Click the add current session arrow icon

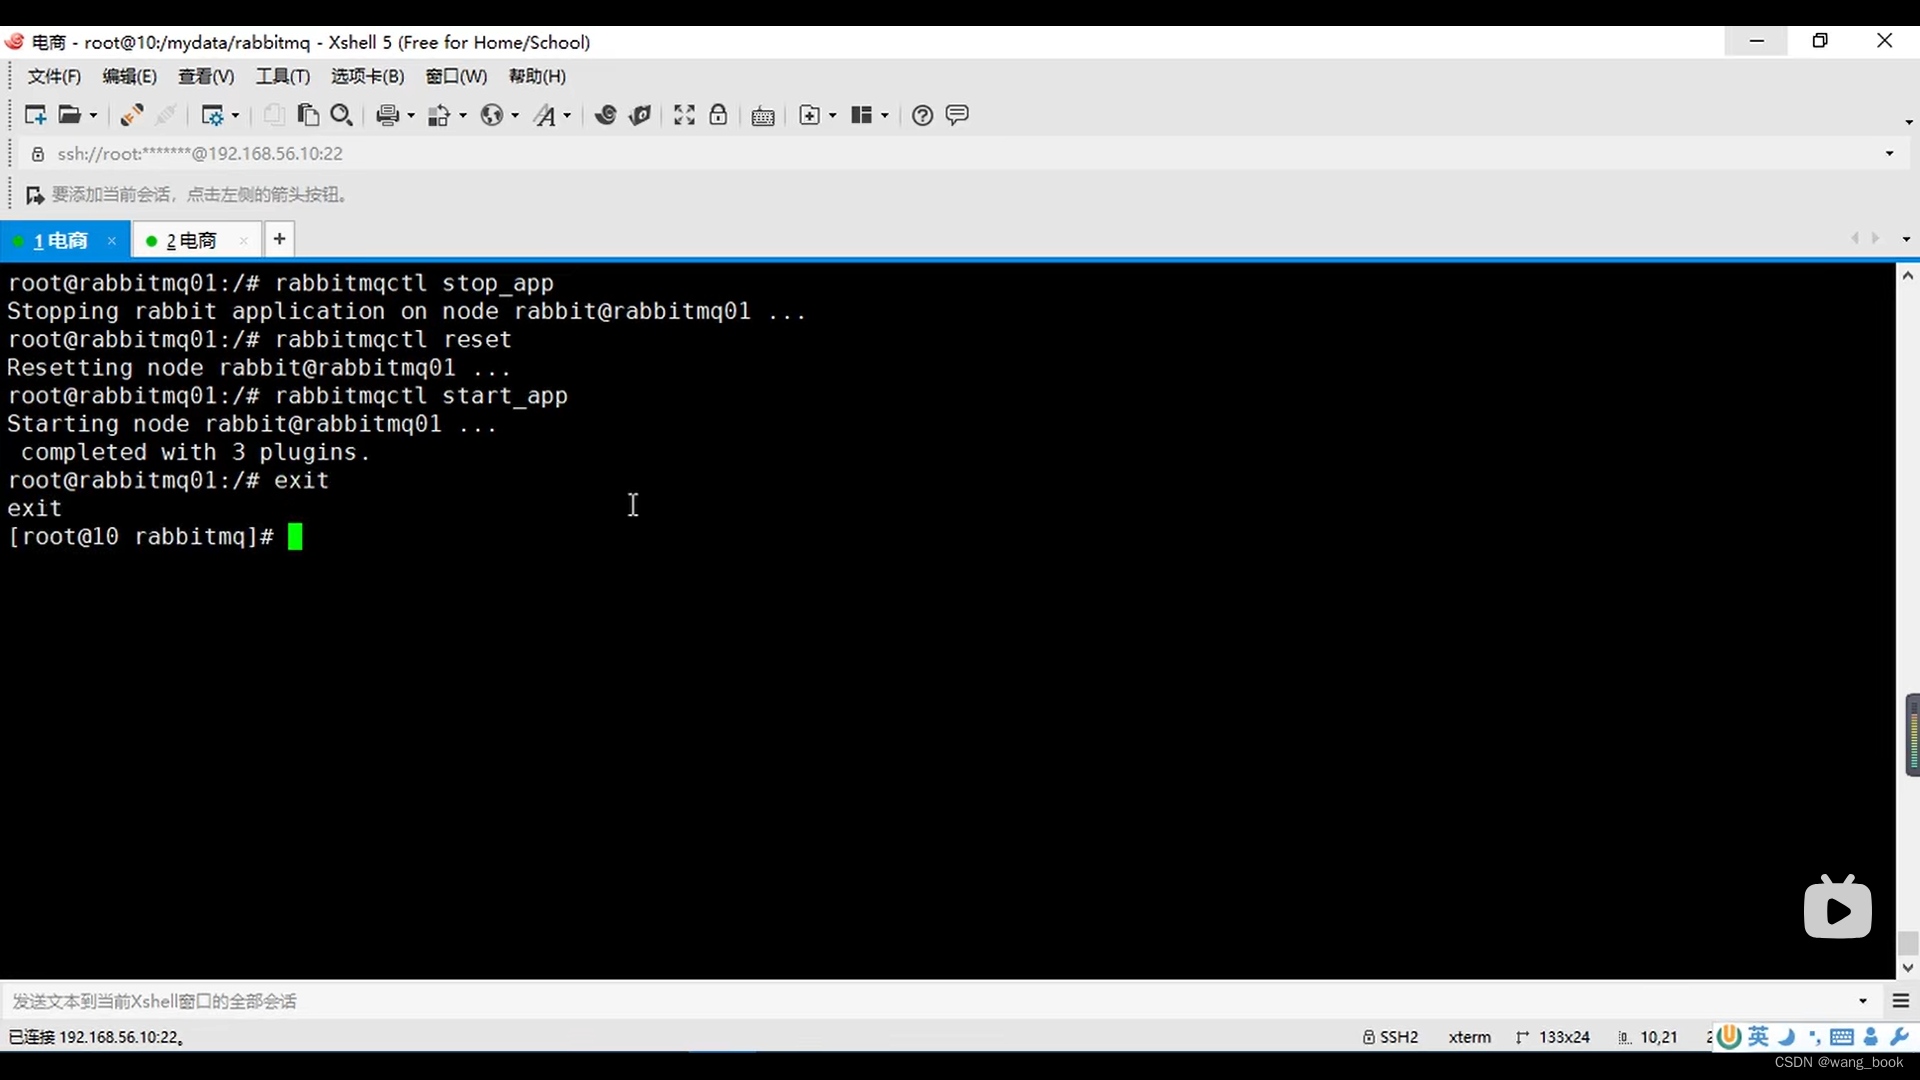[x=35, y=195]
